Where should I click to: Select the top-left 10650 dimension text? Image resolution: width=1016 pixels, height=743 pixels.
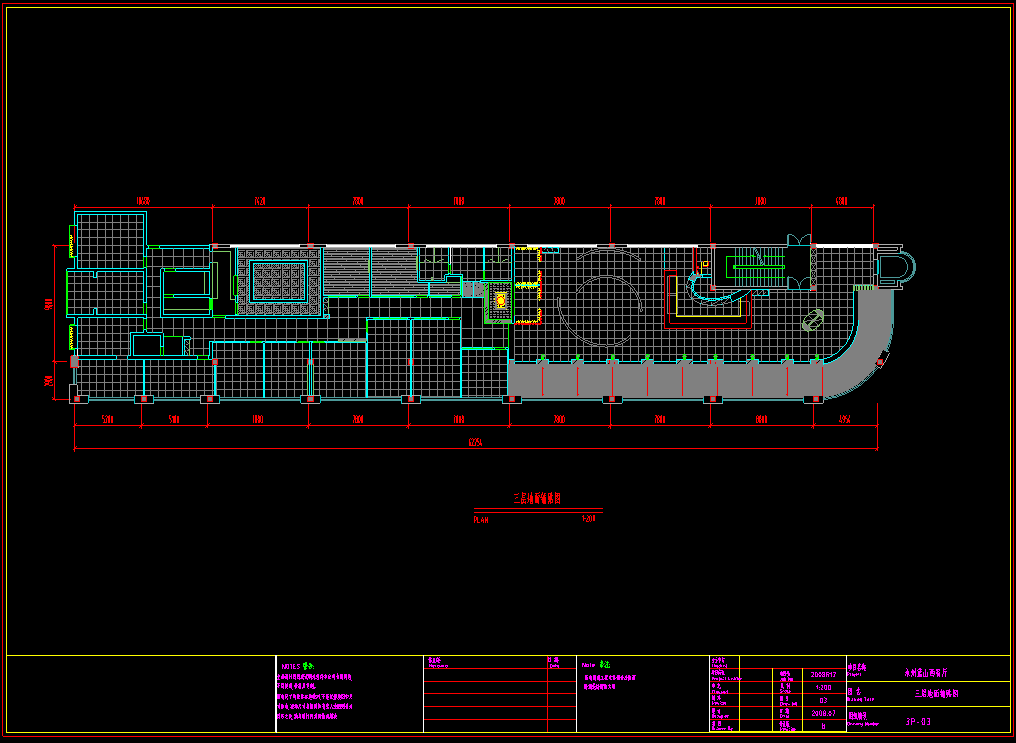click(x=142, y=202)
